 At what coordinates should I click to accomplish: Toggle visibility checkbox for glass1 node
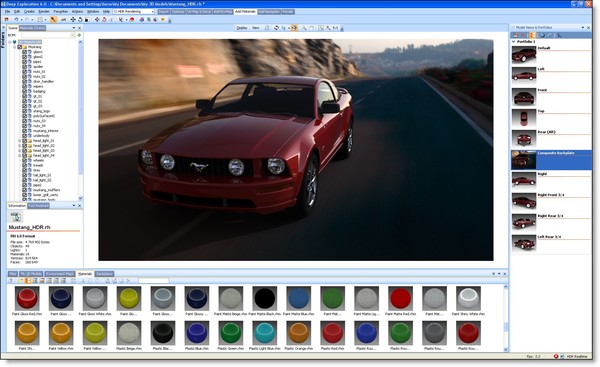24,52
